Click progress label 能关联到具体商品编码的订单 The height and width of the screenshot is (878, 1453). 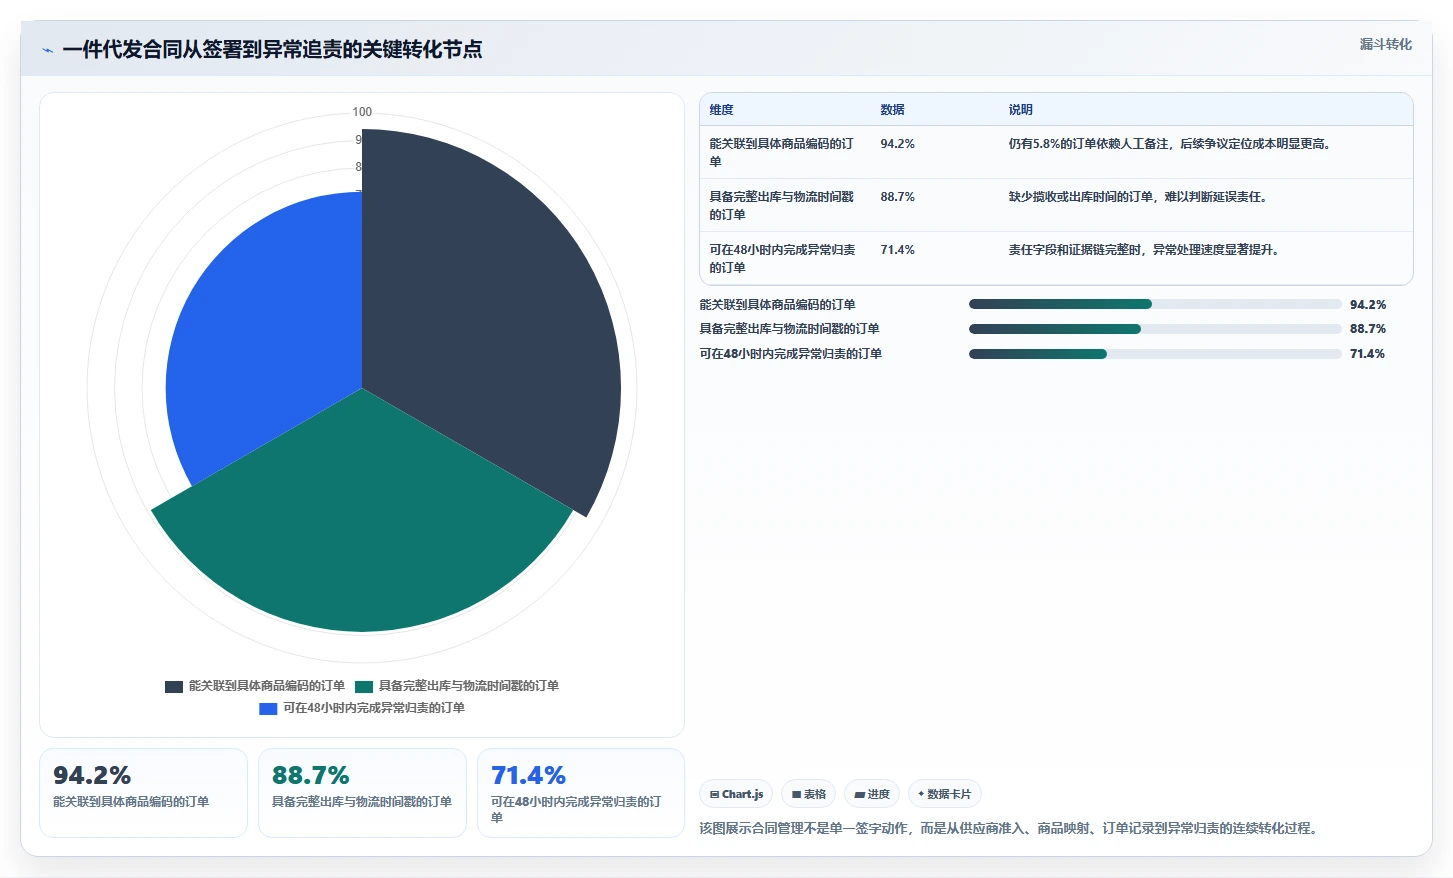click(x=777, y=305)
